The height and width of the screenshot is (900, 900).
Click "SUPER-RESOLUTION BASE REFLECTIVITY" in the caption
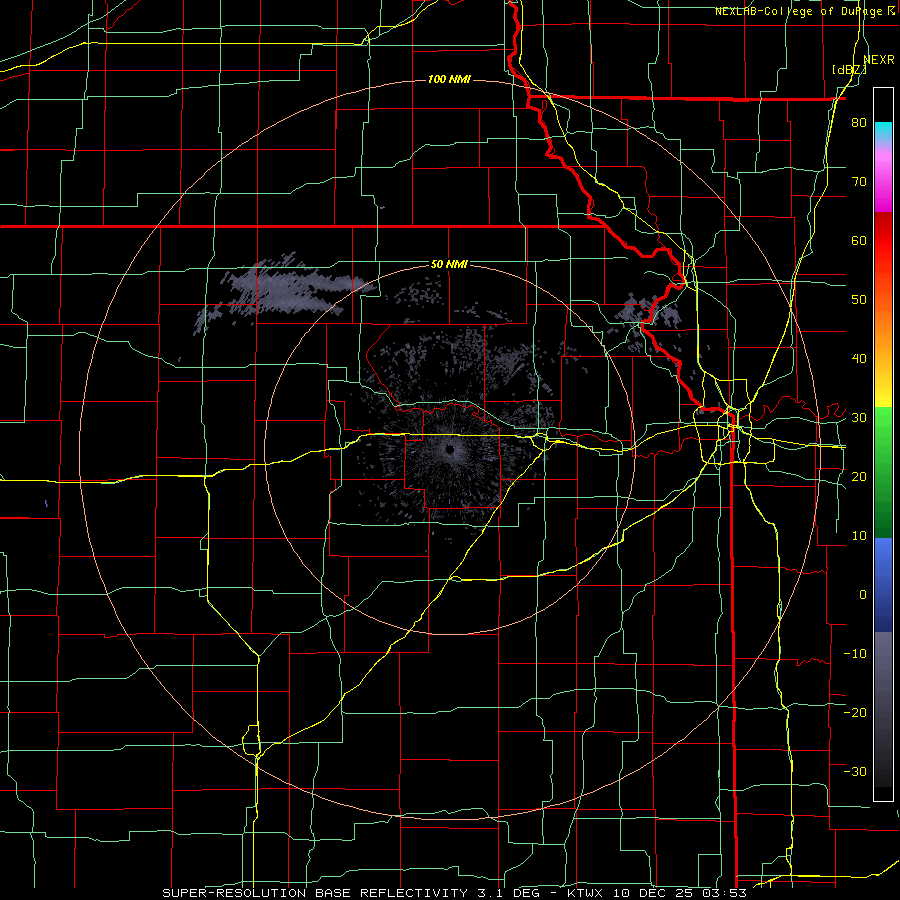click(x=315, y=893)
